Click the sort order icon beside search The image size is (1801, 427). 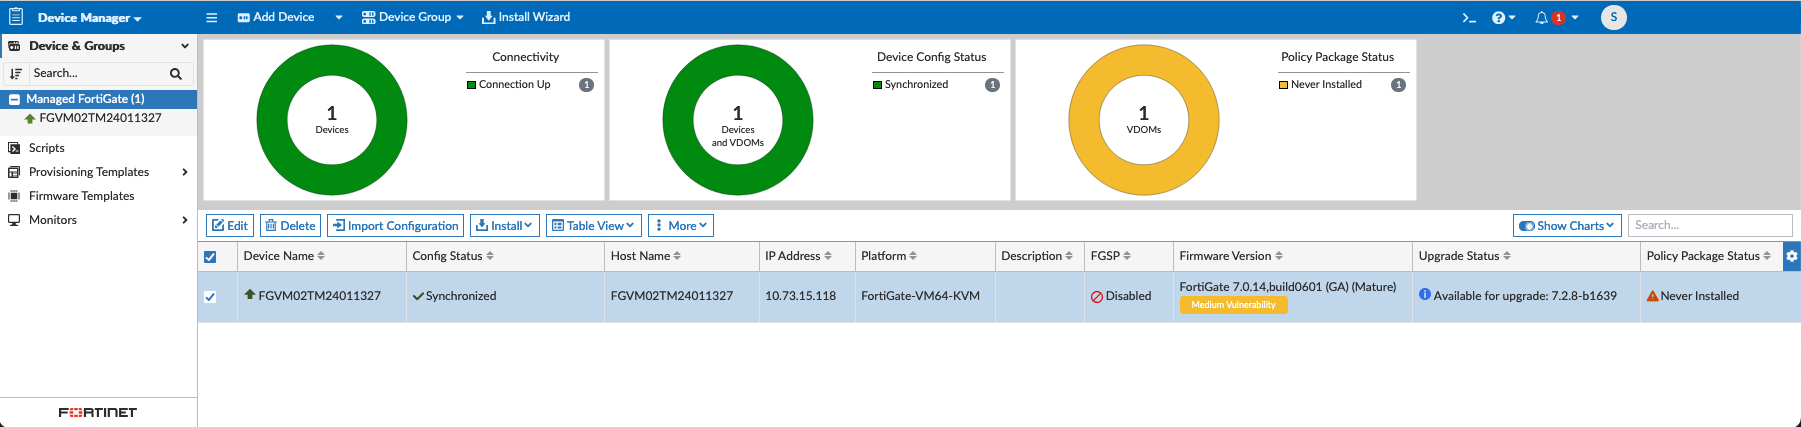15,73
